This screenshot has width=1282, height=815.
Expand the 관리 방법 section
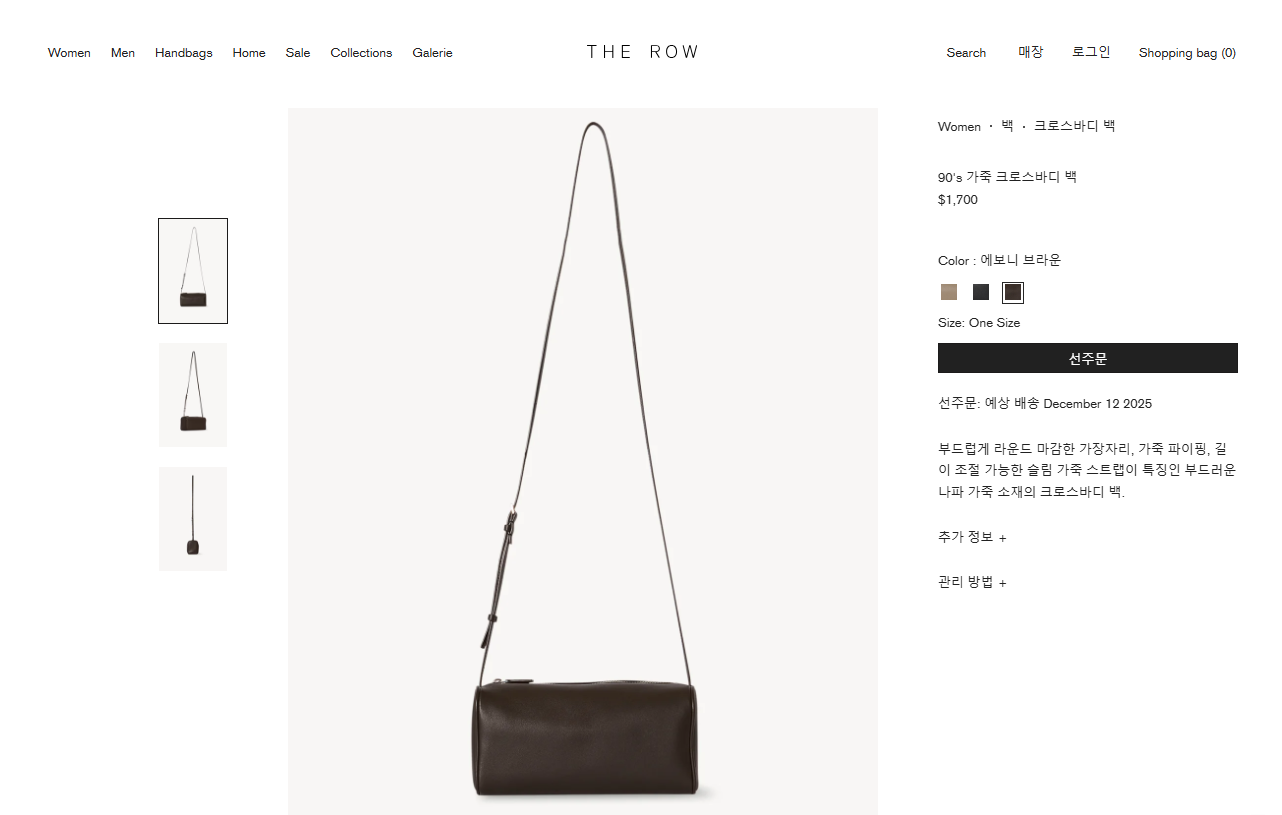click(972, 582)
